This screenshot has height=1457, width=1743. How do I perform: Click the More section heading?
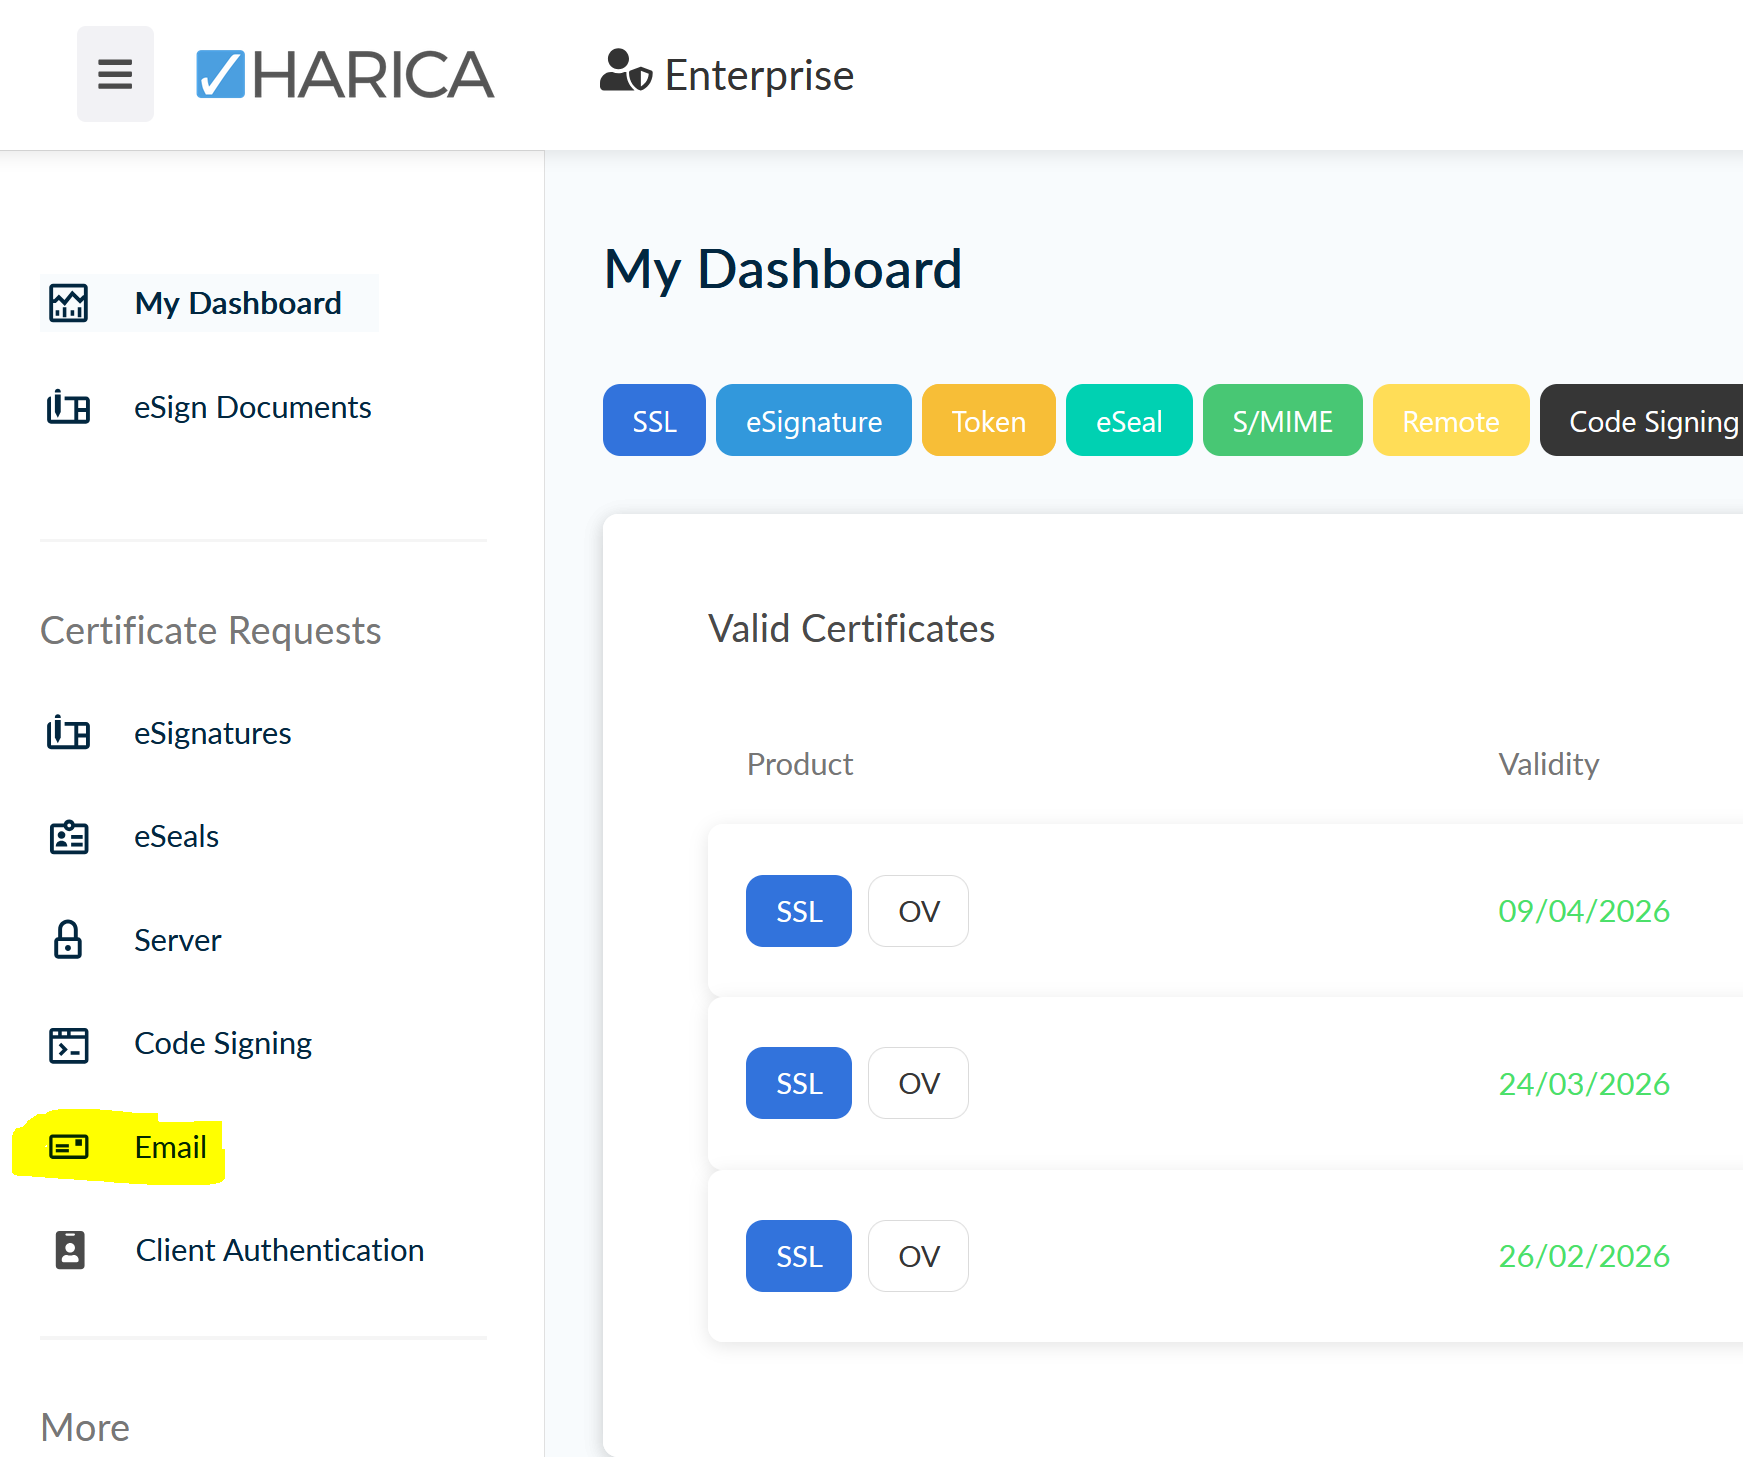click(85, 1427)
